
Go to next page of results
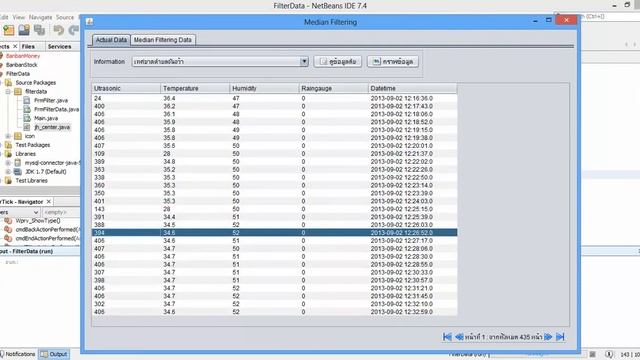click(548, 337)
